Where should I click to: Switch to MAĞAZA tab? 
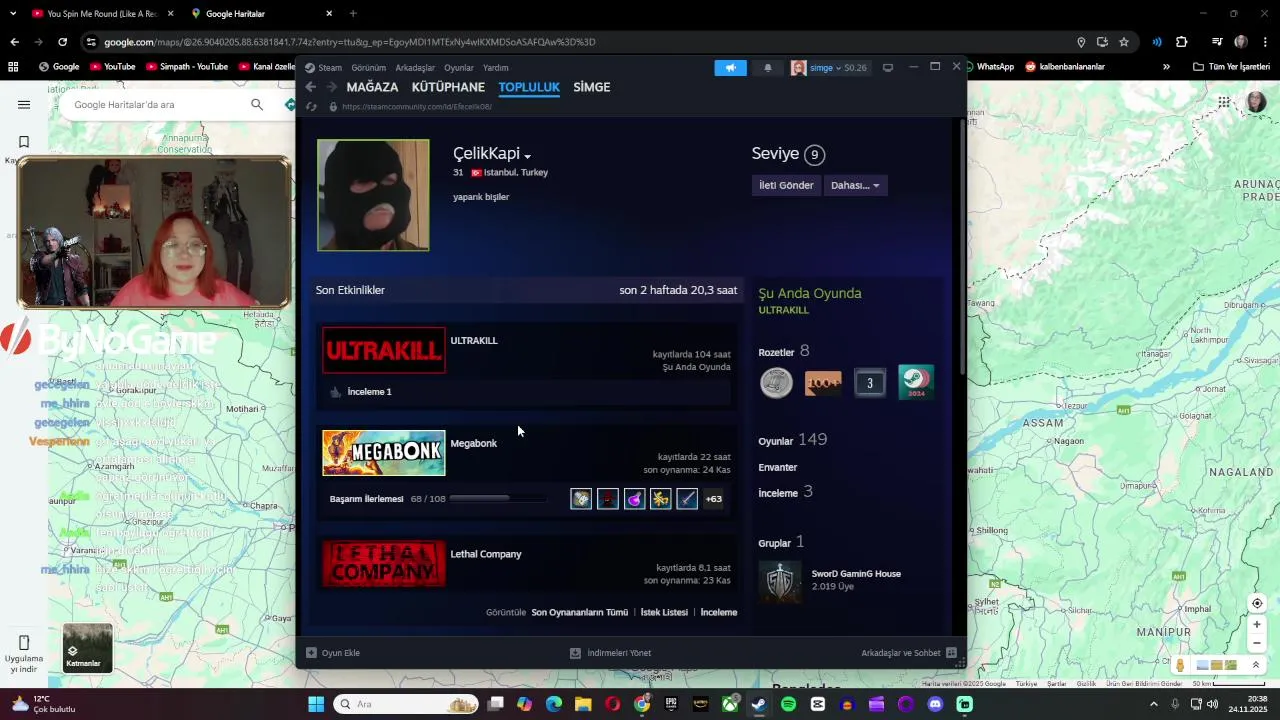tap(372, 87)
